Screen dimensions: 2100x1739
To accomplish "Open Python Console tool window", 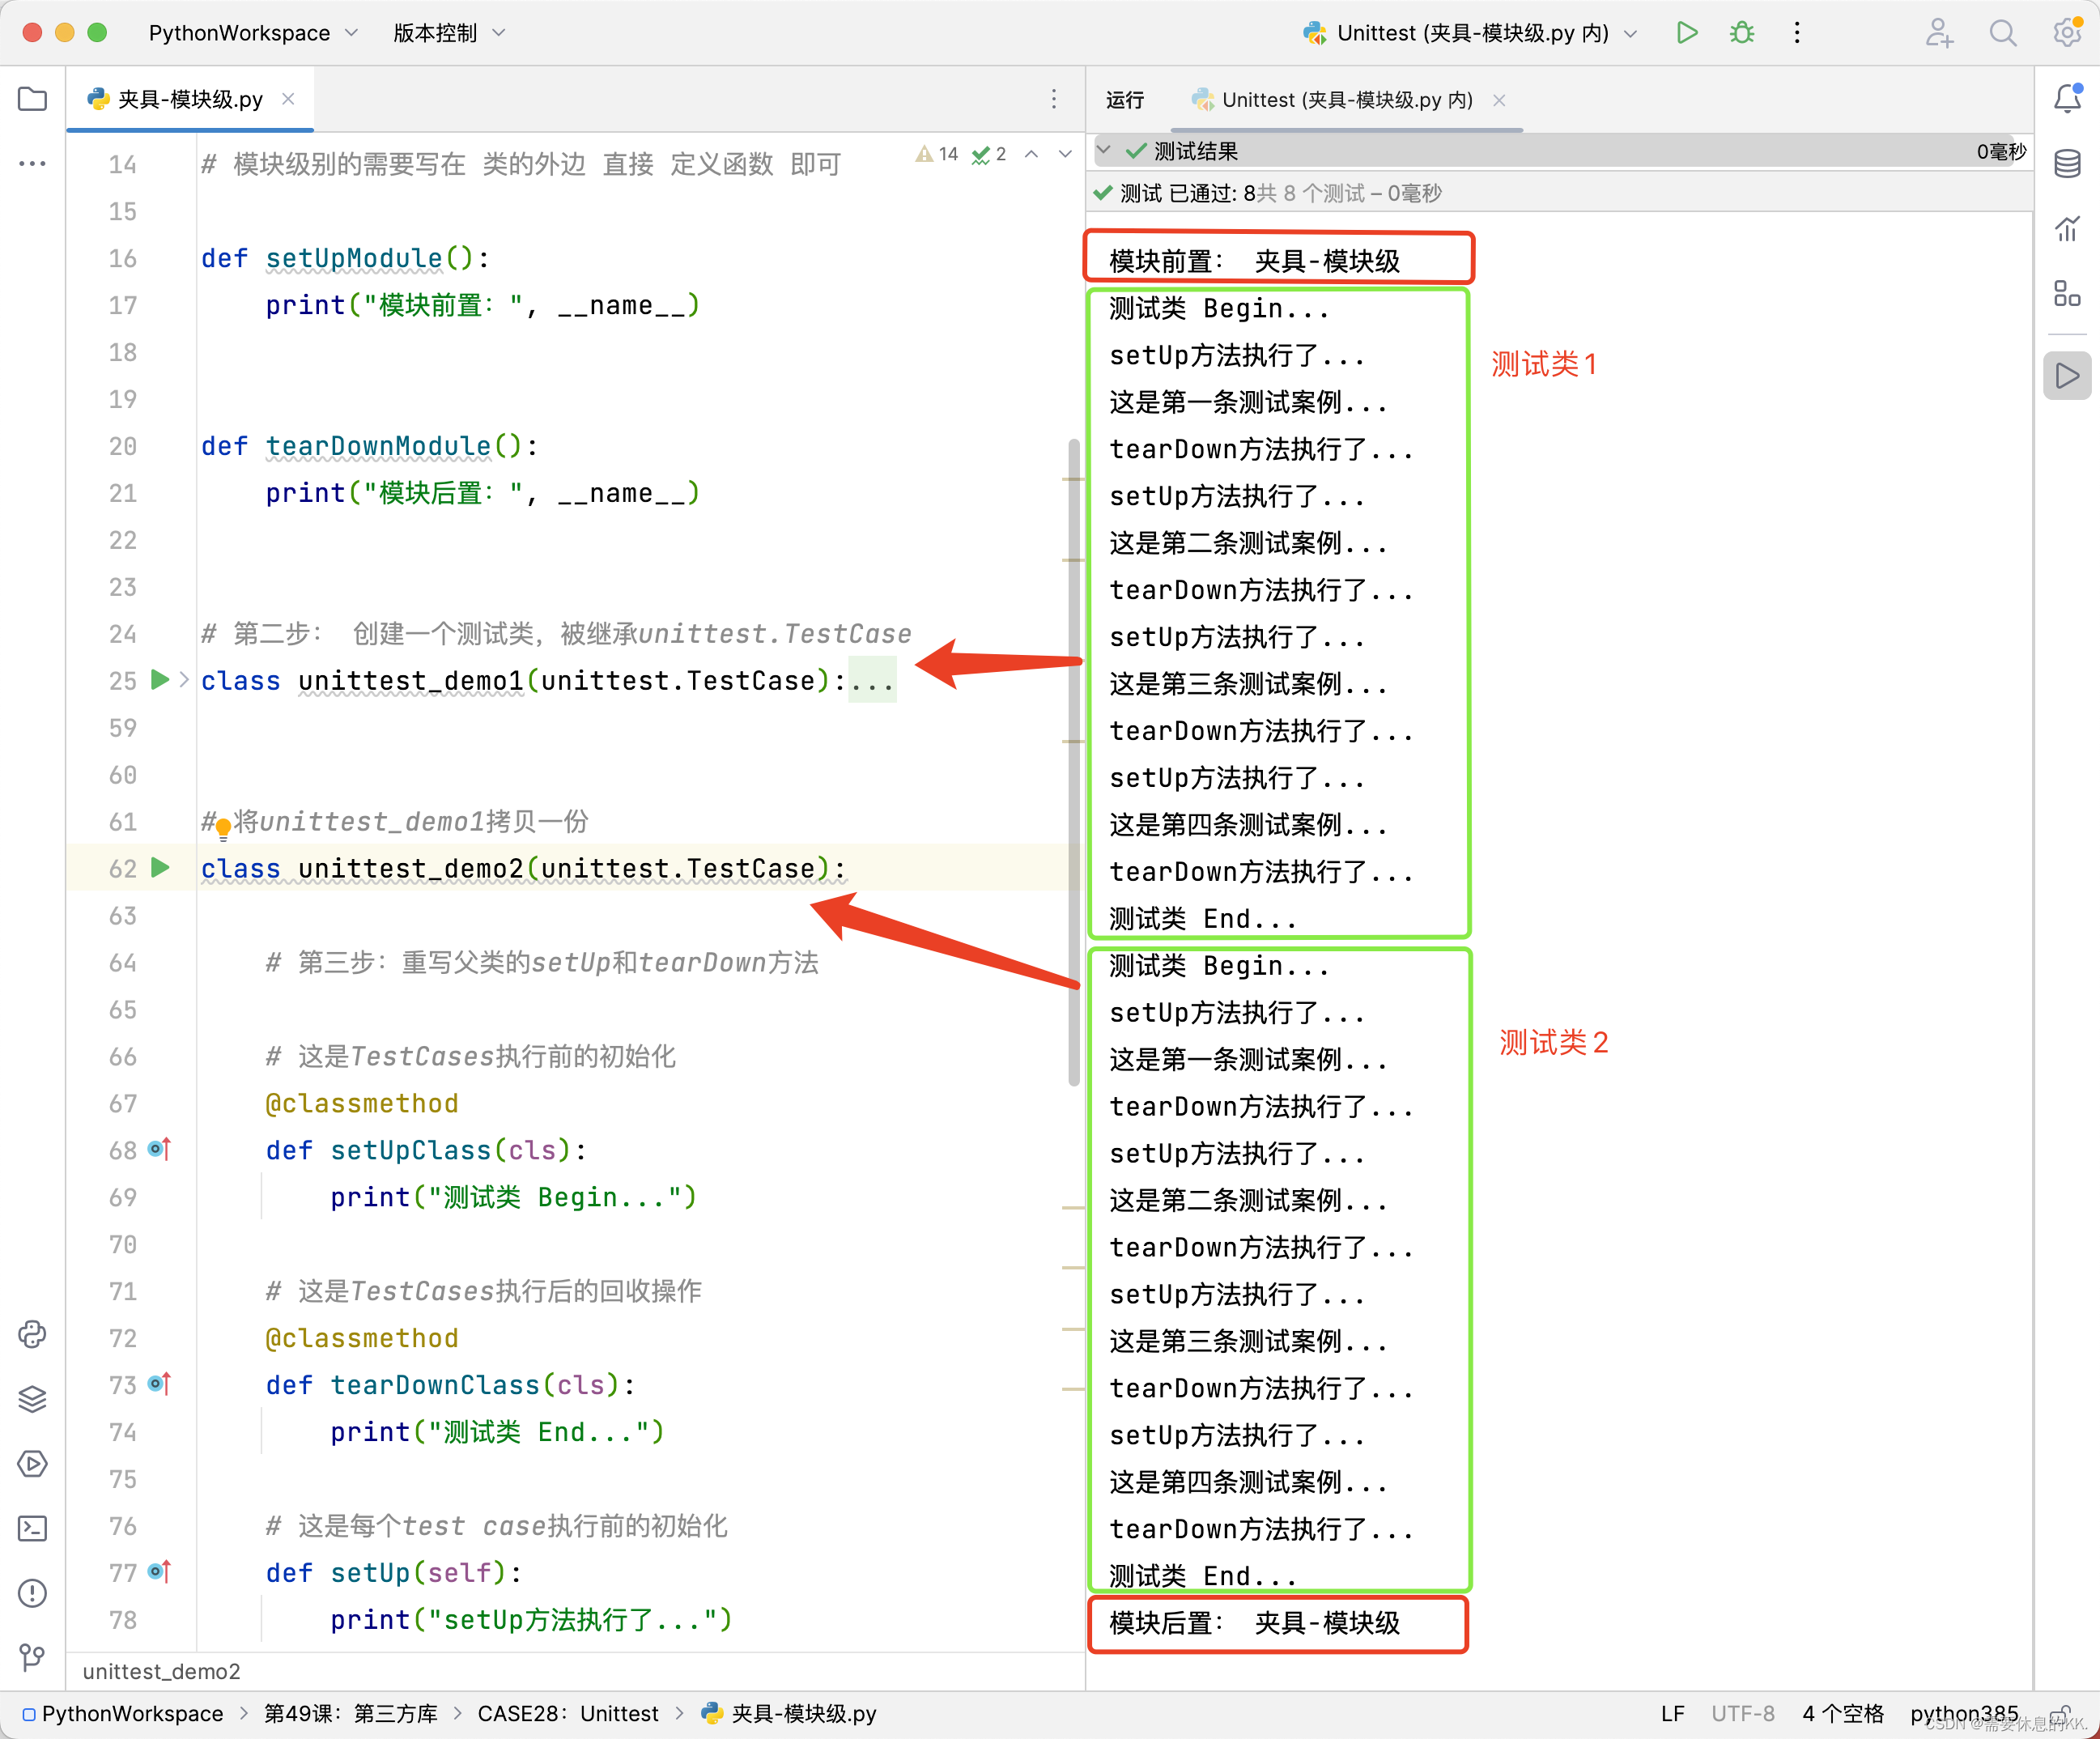I will point(33,1334).
